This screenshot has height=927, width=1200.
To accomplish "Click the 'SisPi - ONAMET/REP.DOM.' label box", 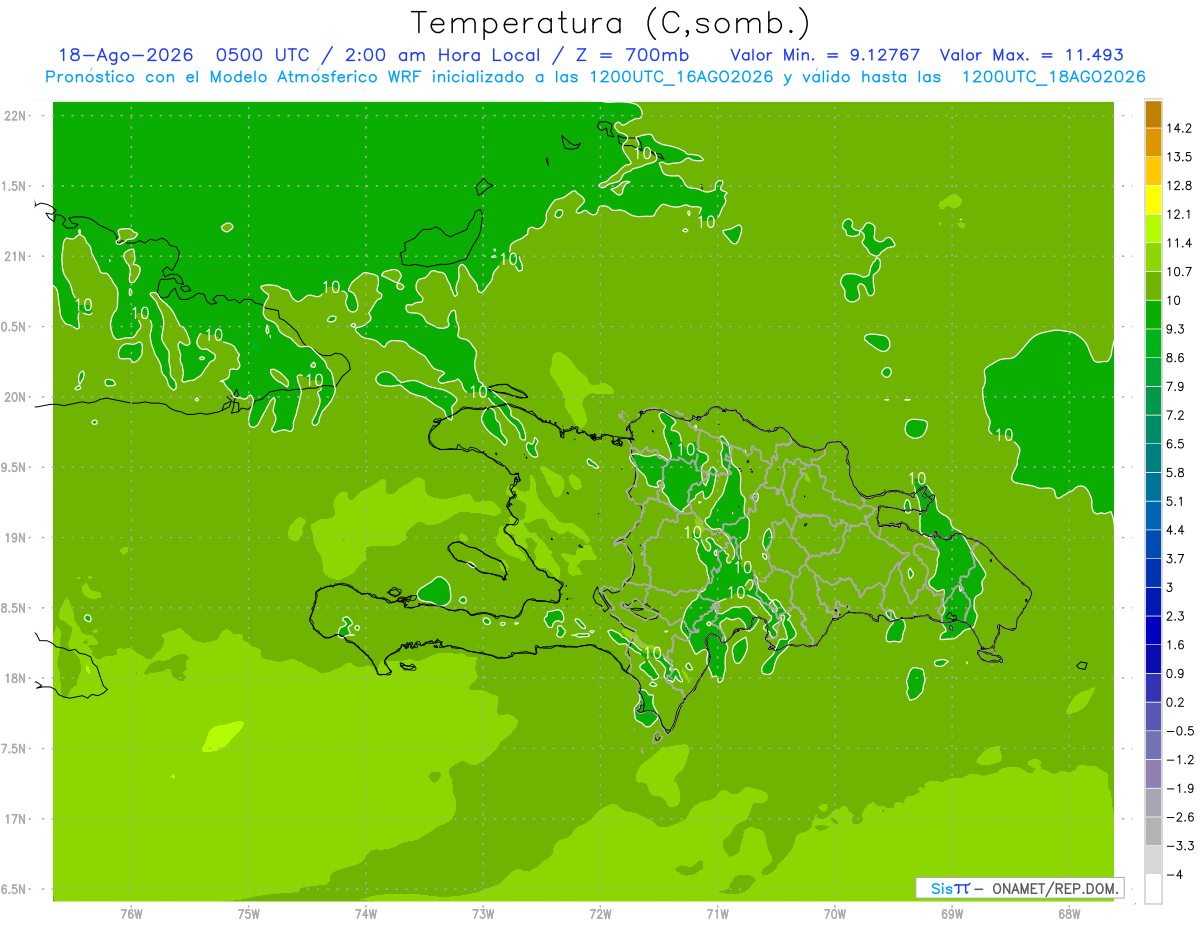I will coord(1020,888).
